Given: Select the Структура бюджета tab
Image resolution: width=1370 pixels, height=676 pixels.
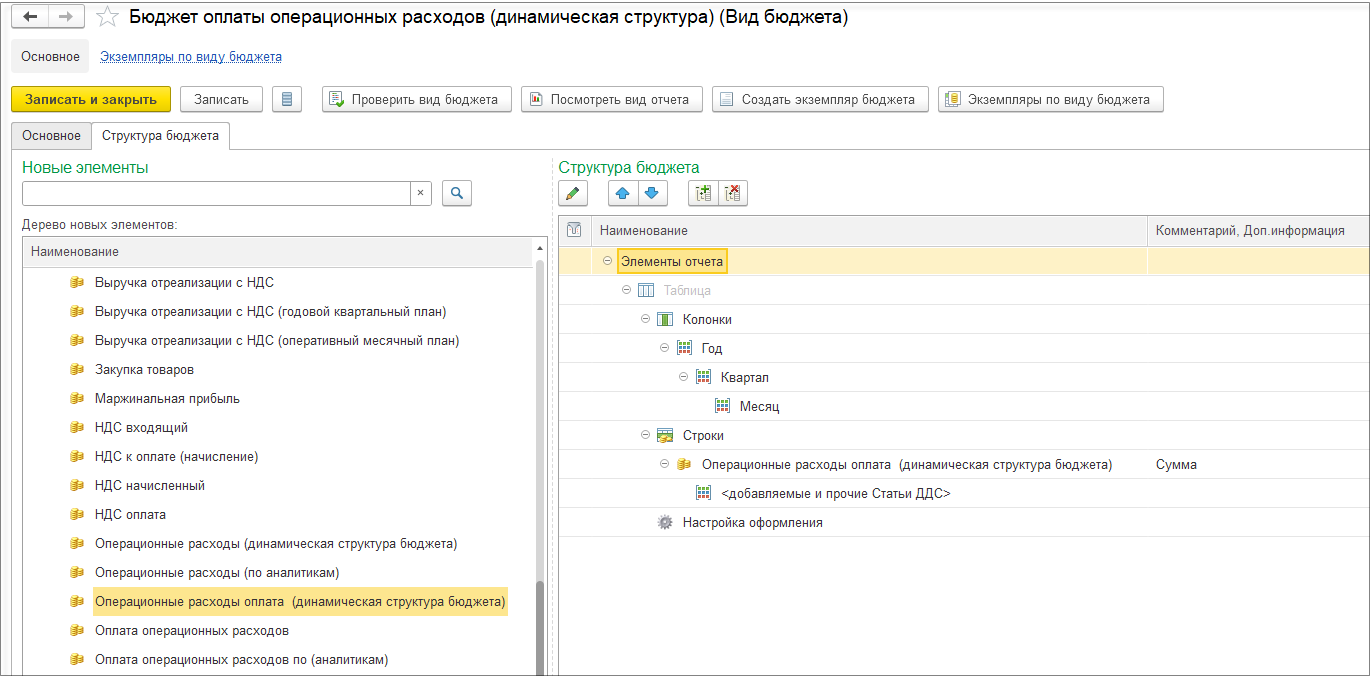Looking at the screenshot, I should pos(160,136).
